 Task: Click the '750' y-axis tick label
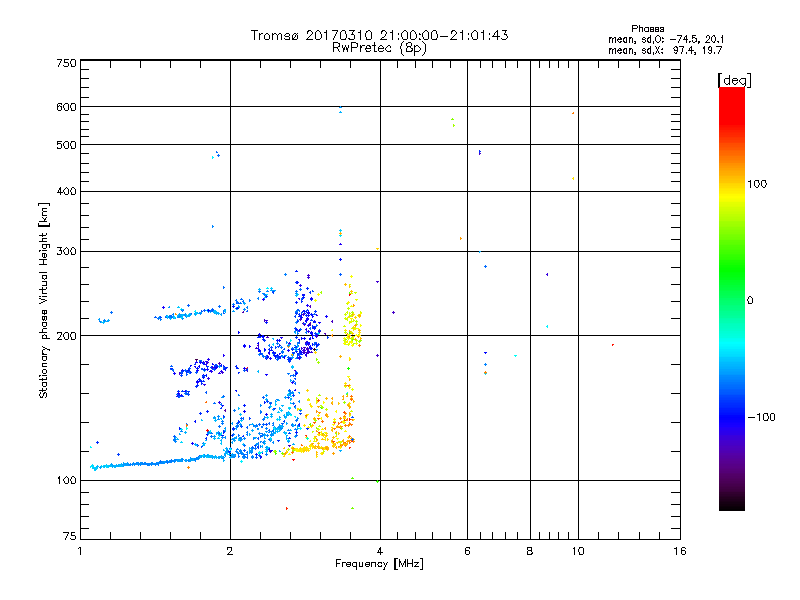[66, 63]
